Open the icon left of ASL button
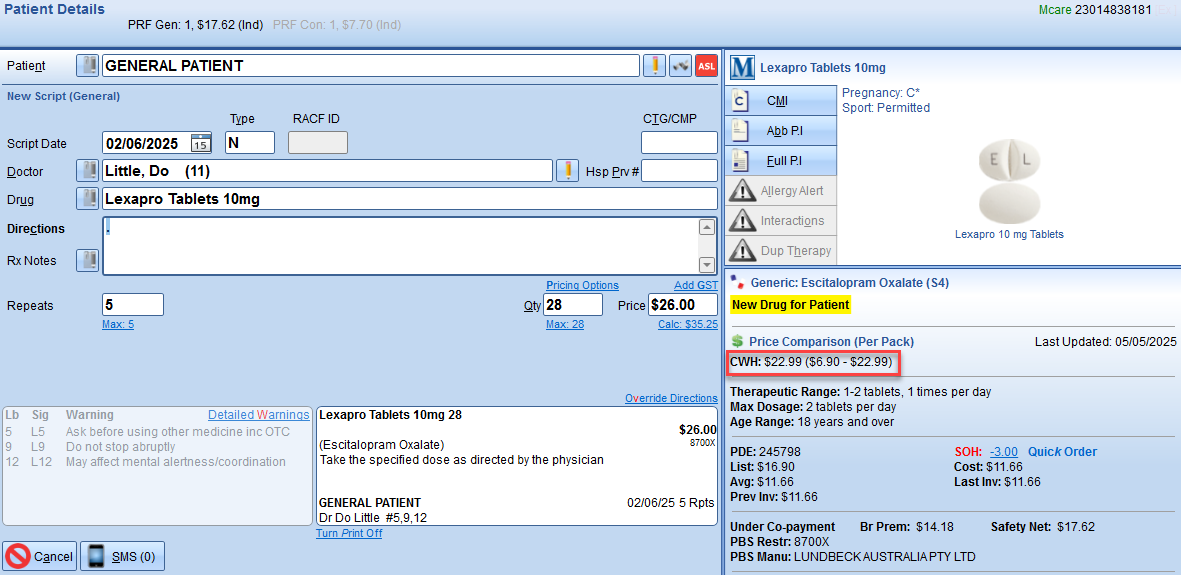1181x575 pixels. point(680,66)
